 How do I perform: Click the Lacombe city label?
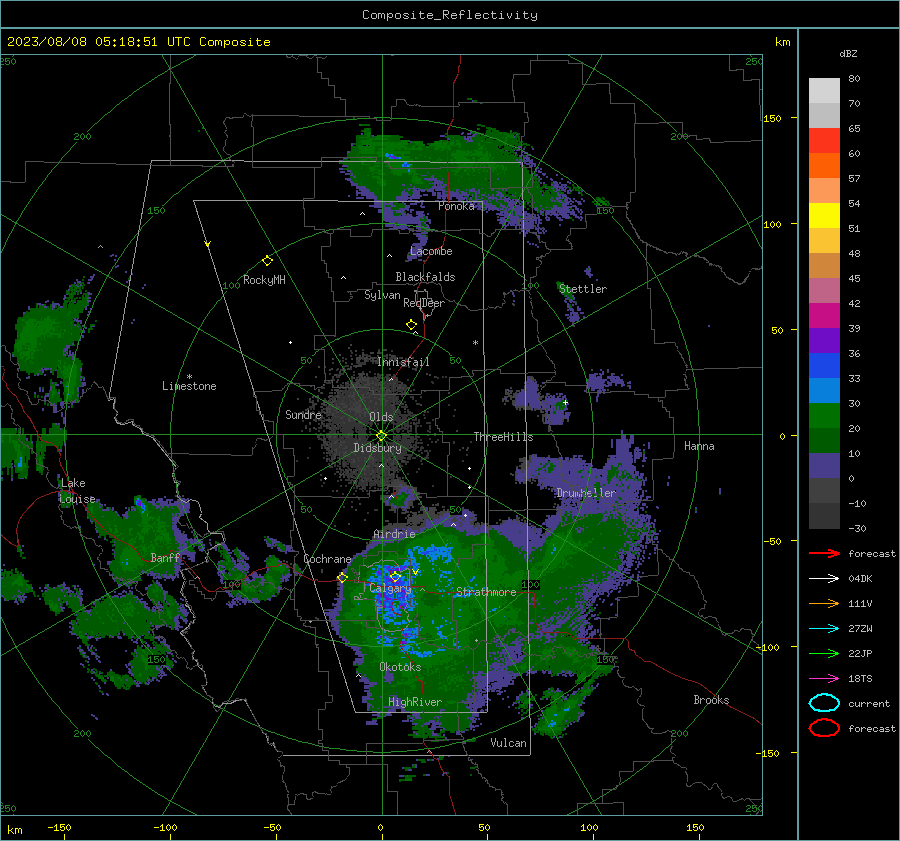pos(431,251)
